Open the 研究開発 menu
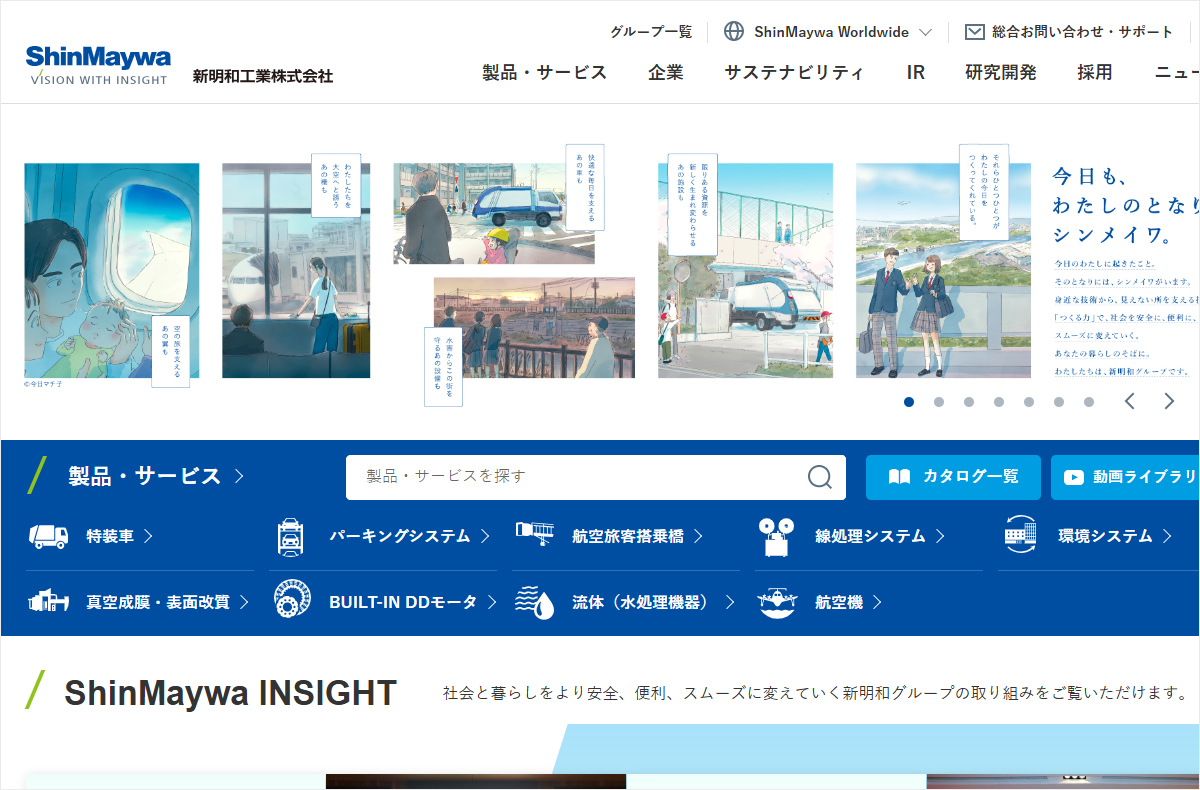 point(1001,72)
